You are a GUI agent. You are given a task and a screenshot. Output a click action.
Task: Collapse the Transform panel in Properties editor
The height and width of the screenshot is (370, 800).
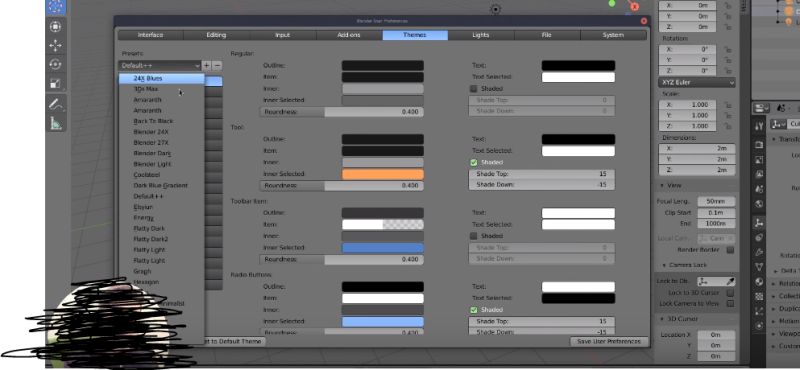(774, 139)
